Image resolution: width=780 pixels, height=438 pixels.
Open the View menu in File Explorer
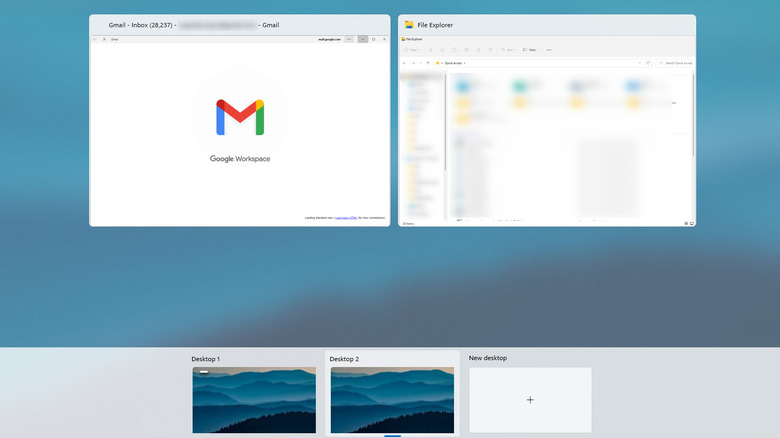[530, 50]
